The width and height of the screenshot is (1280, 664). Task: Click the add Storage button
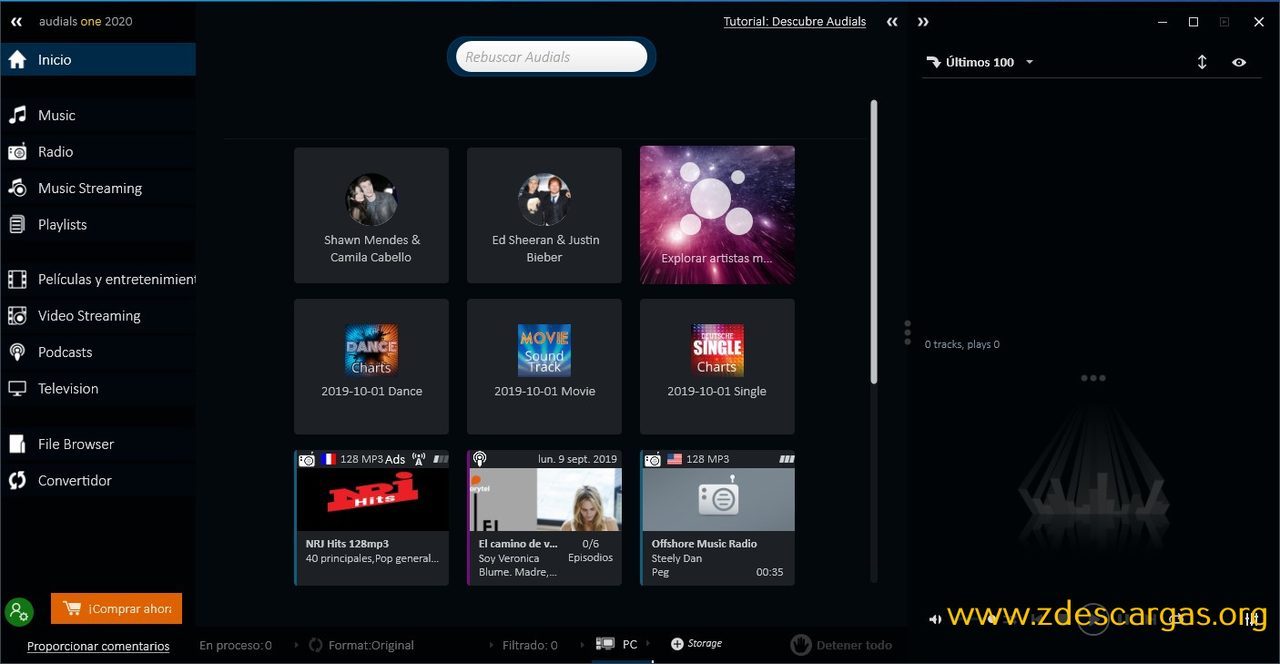(696, 644)
